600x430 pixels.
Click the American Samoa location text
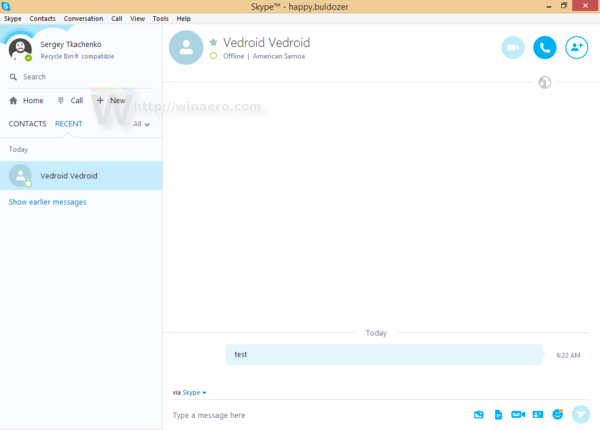[279, 56]
